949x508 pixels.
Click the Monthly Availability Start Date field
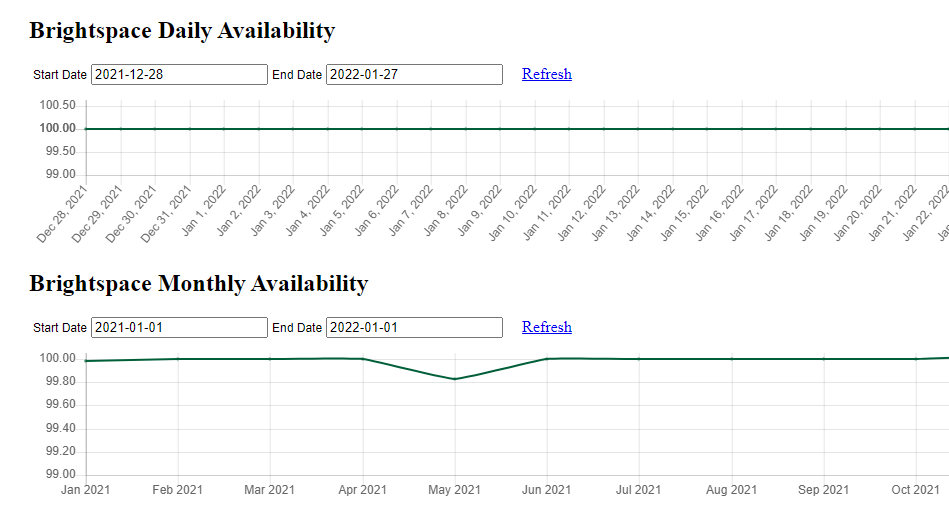[x=179, y=328]
